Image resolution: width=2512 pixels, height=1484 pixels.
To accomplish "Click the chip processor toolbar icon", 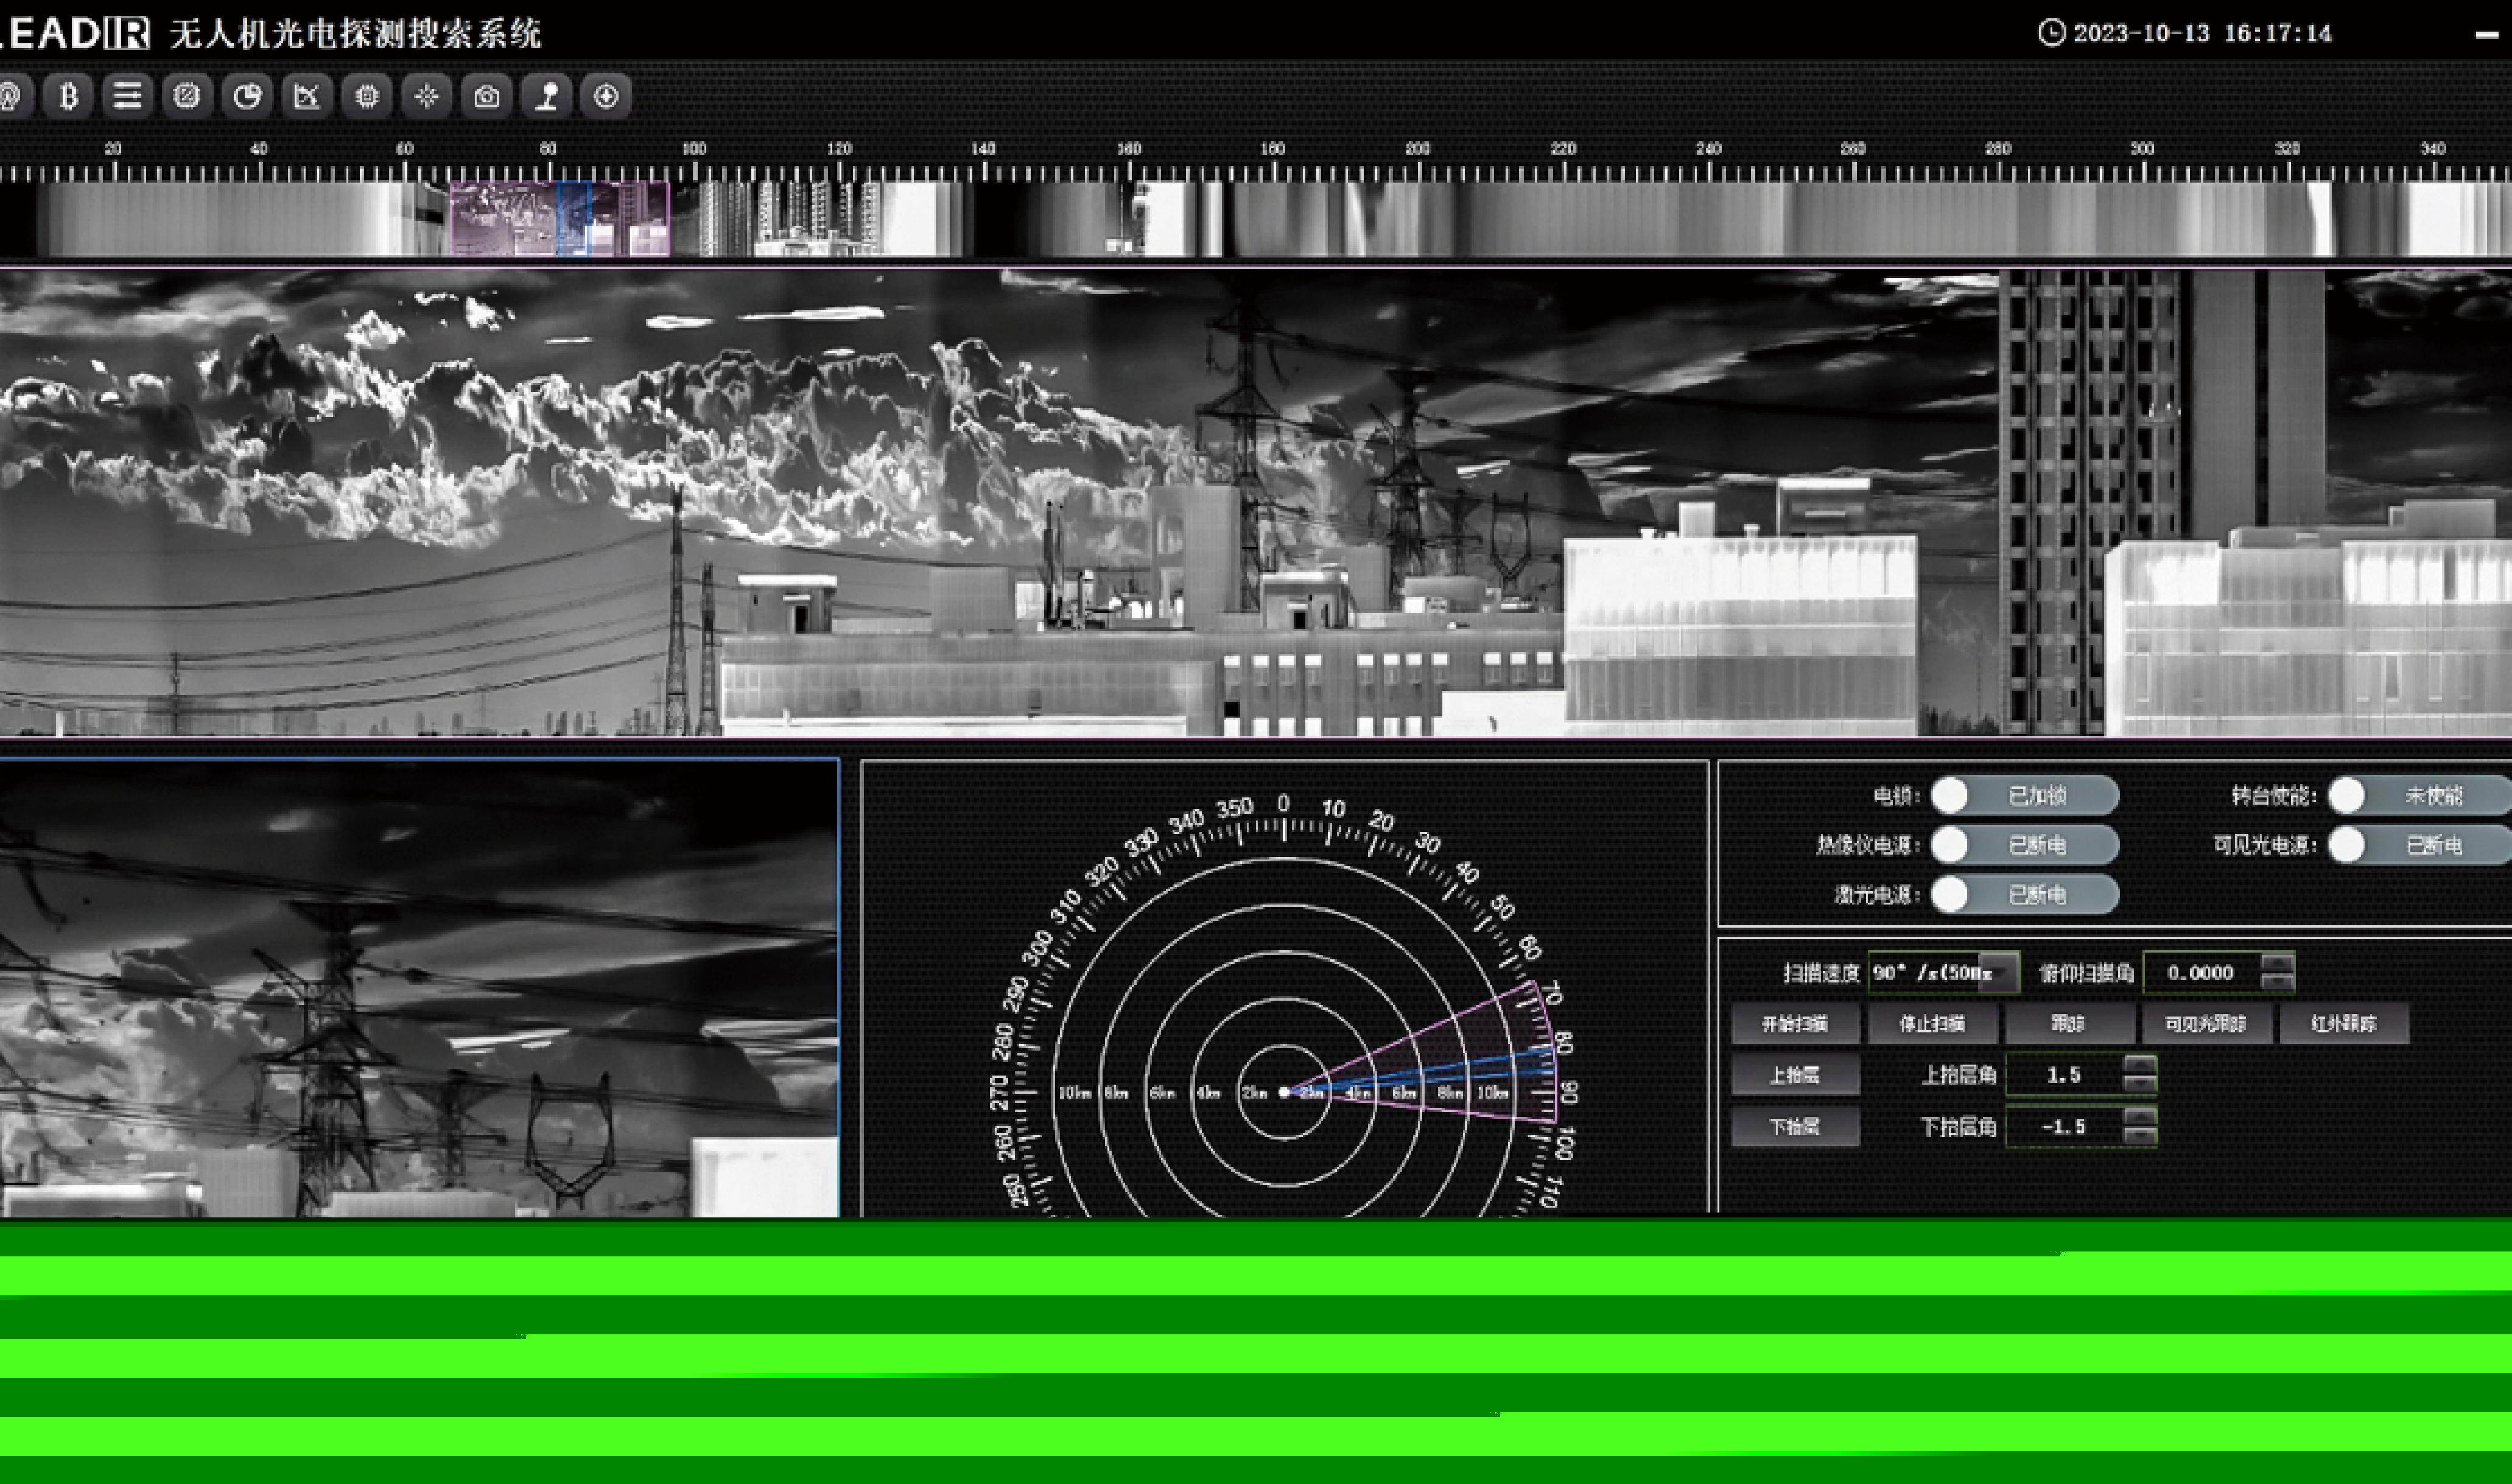I will pyautogui.click(x=367, y=97).
